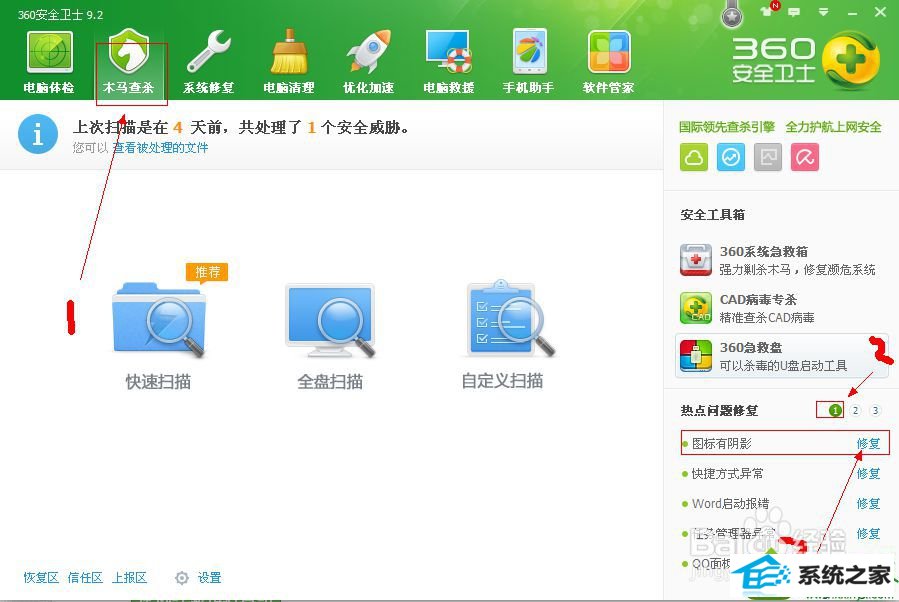Click 快速扫描 label
899x602 pixels.
click(158, 381)
